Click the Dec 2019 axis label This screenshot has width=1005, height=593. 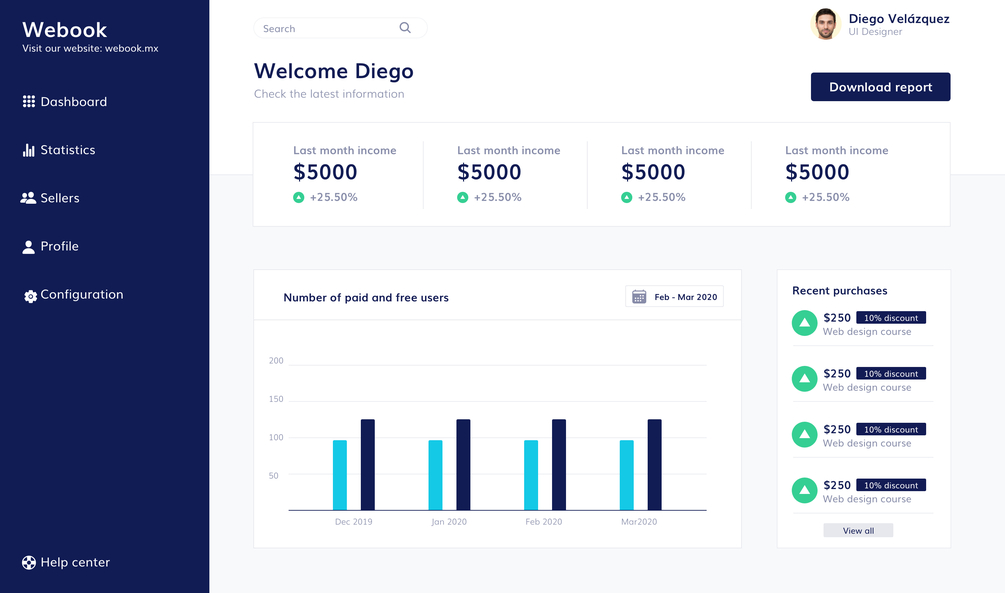click(354, 522)
